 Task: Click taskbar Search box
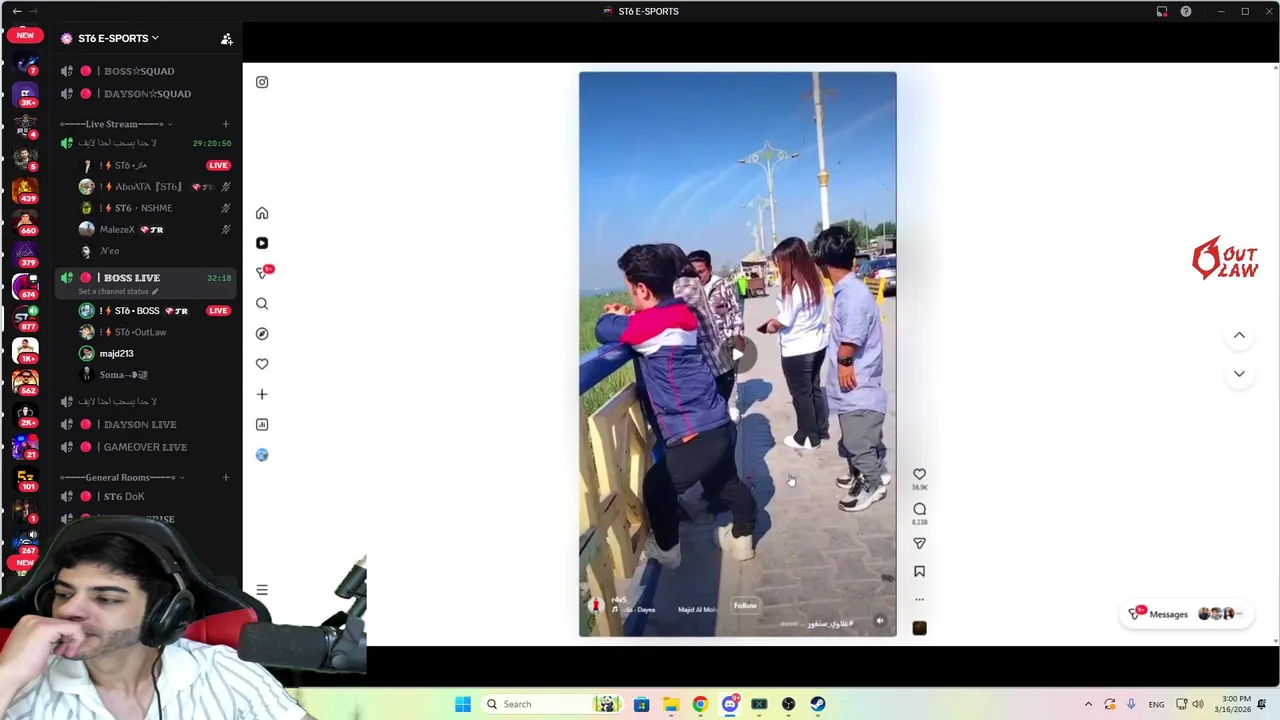552,704
